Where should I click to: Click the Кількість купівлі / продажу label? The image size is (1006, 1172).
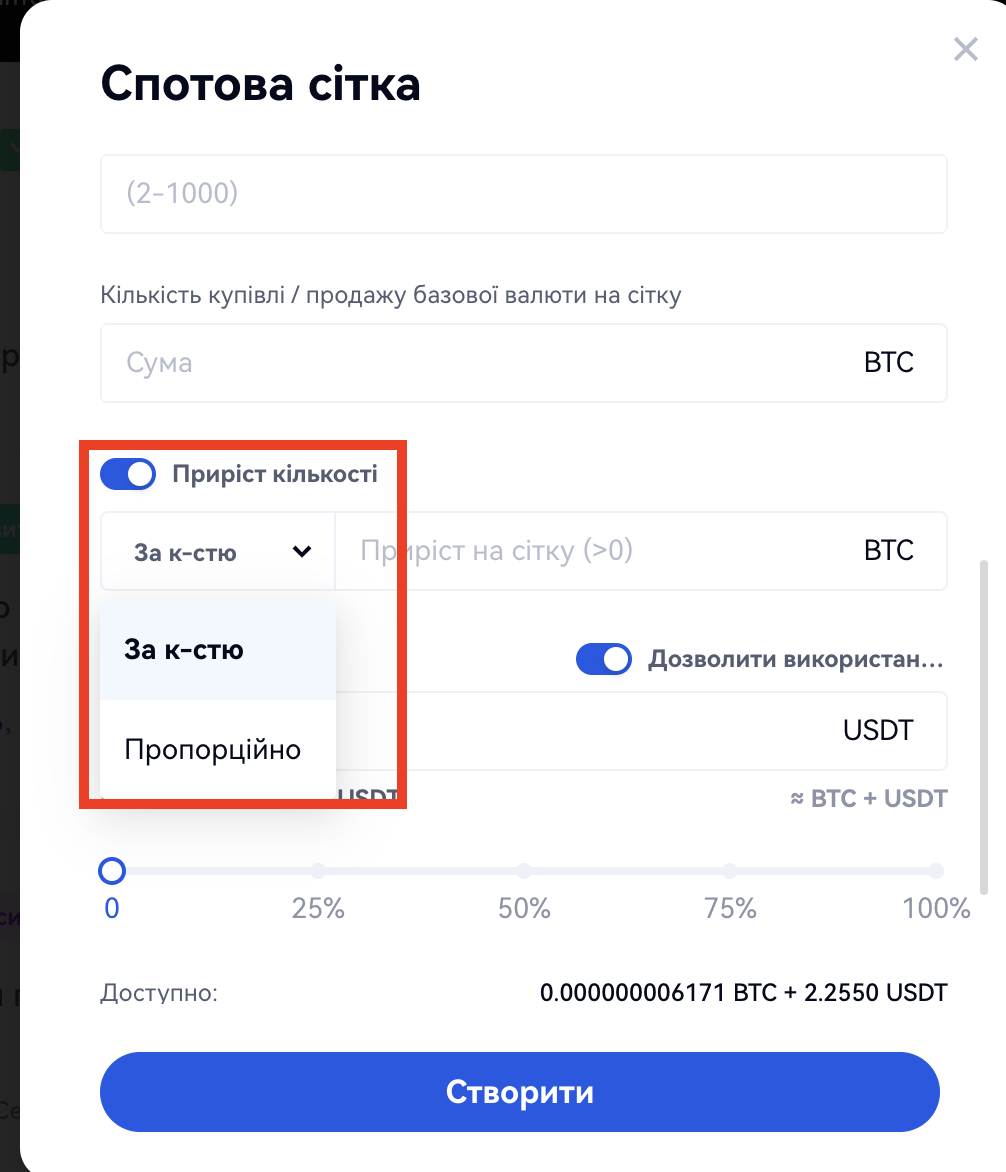pos(391,295)
